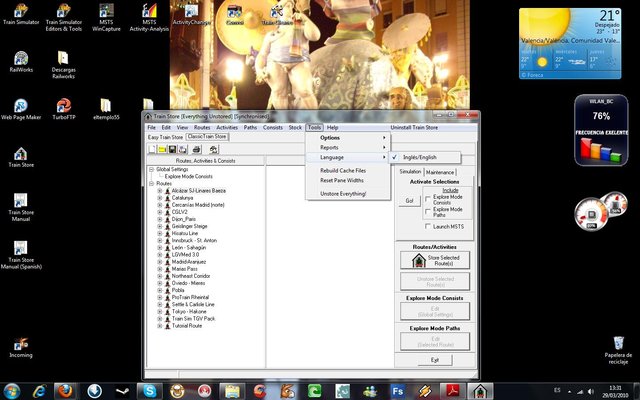Expand the Marias Pass route node
Screen dimensions: 640x400
160,268
